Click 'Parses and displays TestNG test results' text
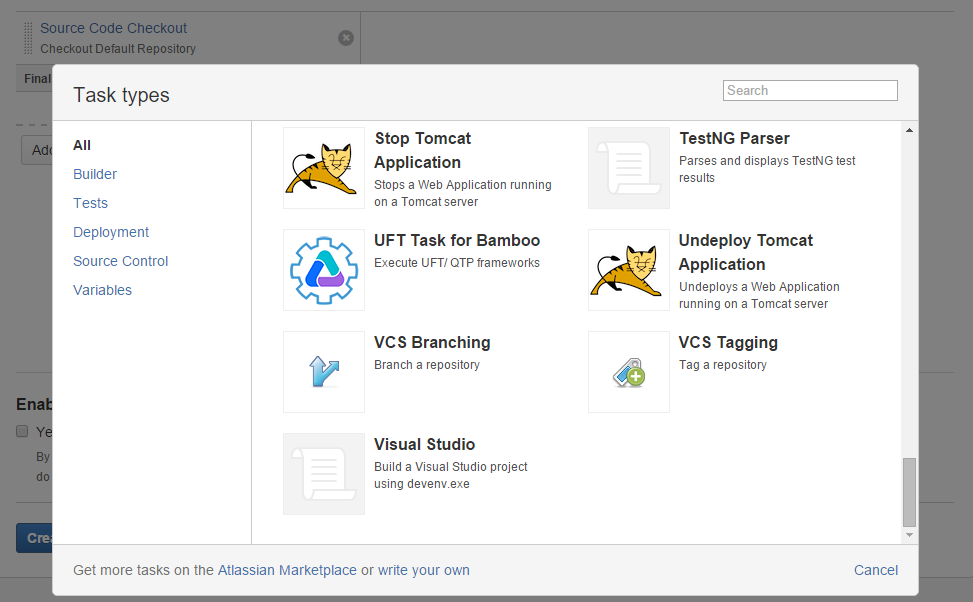The image size is (973, 602). pyautogui.click(x=767, y=169)
